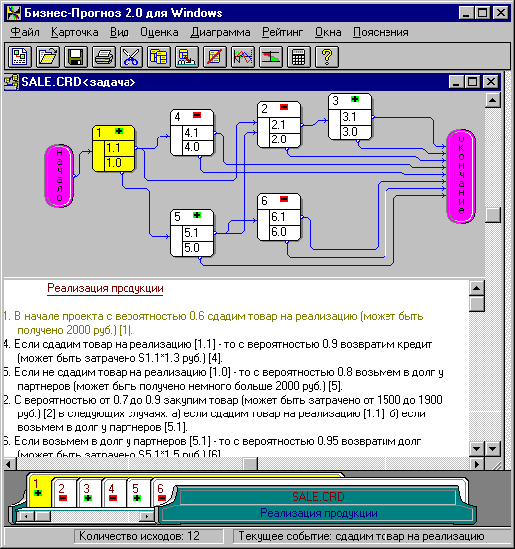
Task: Click tab strip scroll right arrow
Action: (x=147, y=516)
